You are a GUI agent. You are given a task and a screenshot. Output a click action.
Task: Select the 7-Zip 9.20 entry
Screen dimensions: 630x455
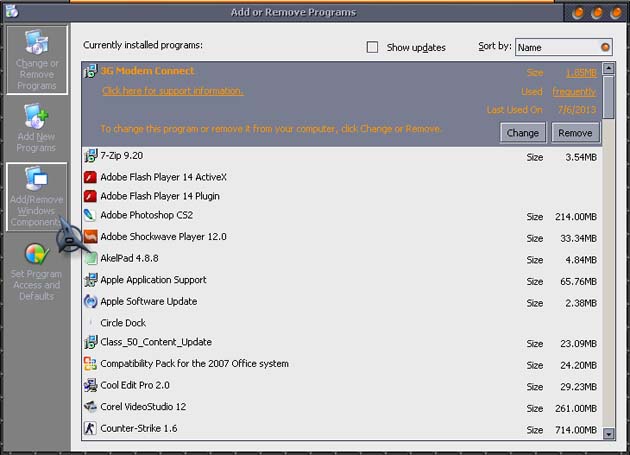coord(342,156)
